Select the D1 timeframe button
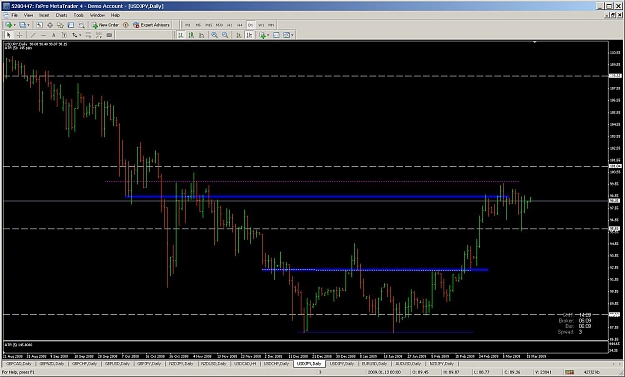This screenshot has height=377, width=625. 250,25
